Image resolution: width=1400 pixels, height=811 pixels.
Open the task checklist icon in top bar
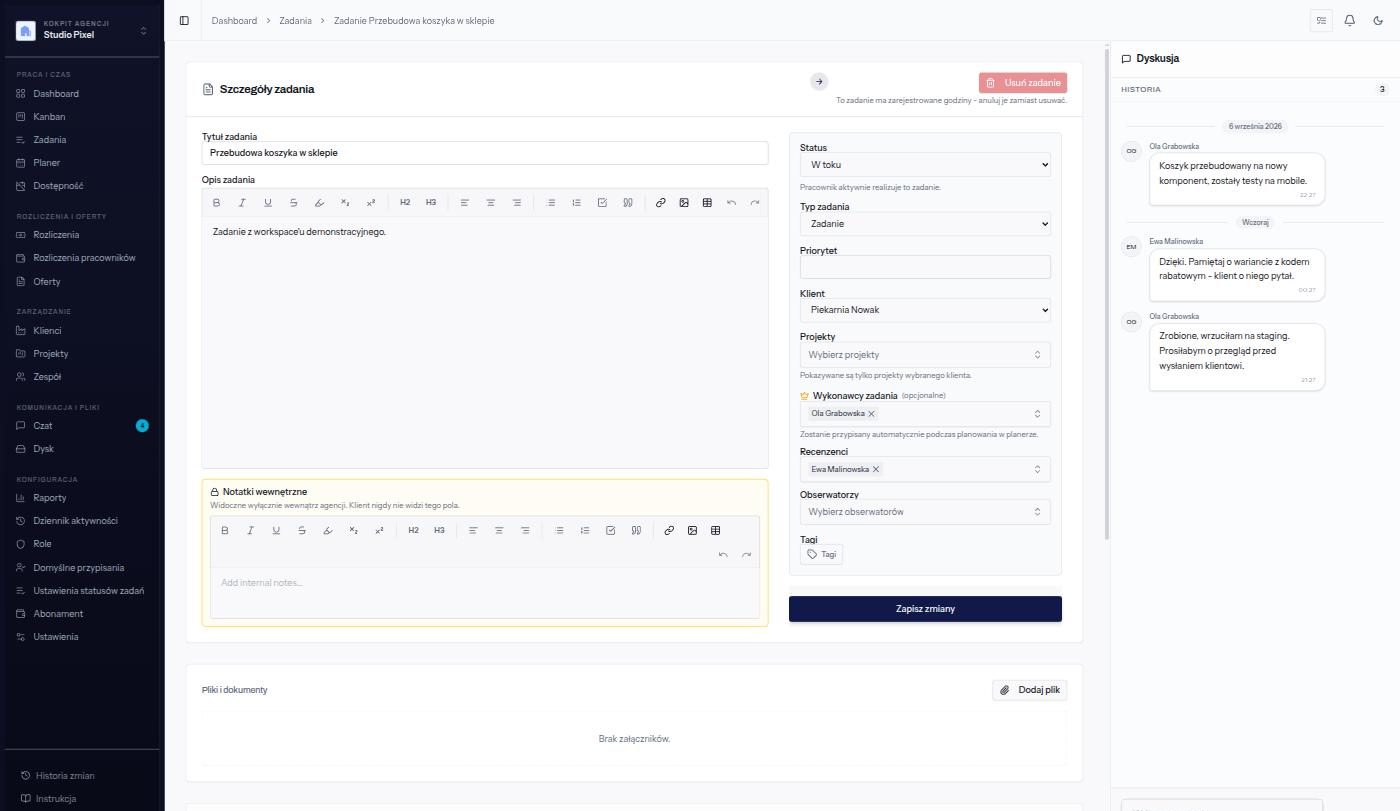pyautogui.click(x=1321, y=20)
